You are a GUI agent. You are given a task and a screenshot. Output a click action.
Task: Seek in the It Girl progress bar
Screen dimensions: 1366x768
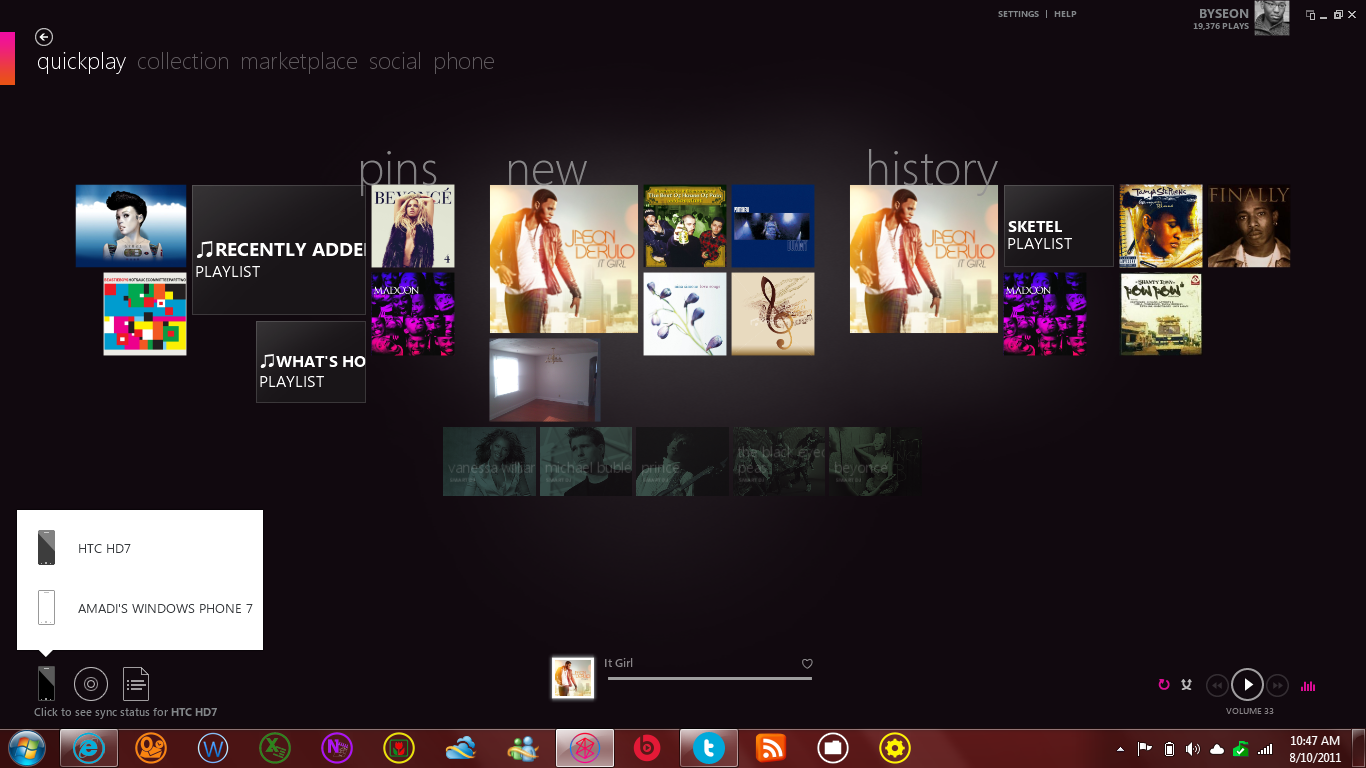point(710,679)
